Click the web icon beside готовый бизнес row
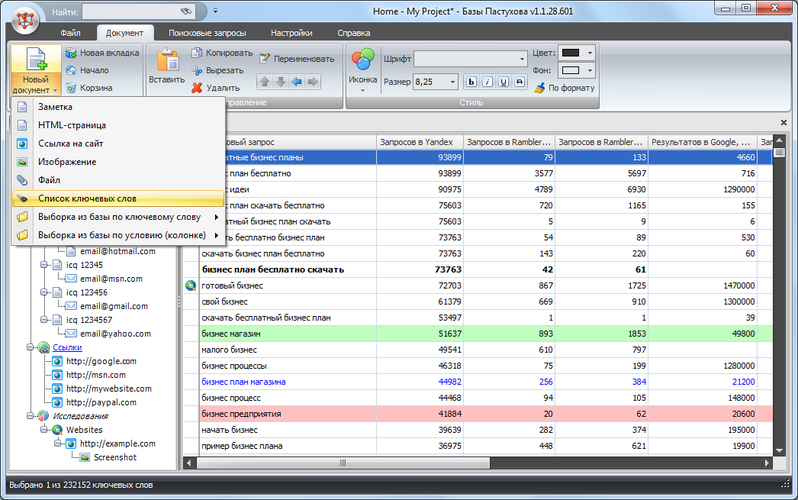This screenshot has width=798, height=500. [x=191, y=286]
